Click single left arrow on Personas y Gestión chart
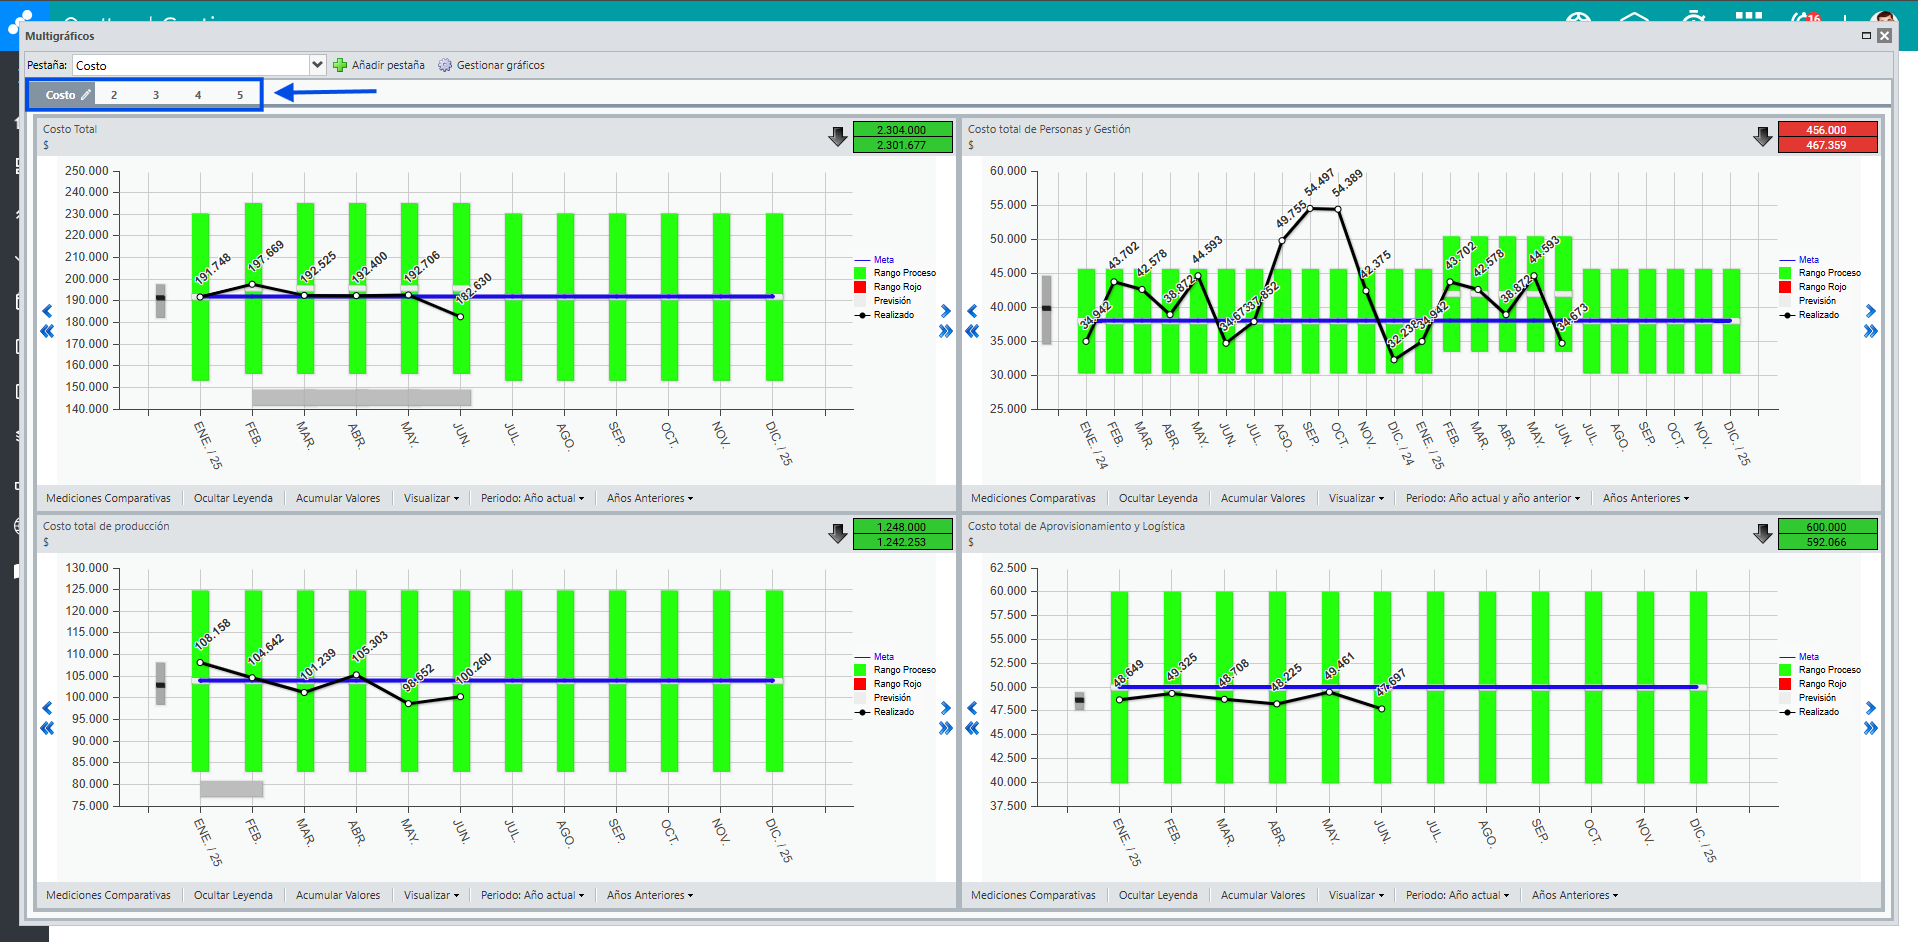The height and width of the screenshot is (942, 1918). click(x=972, y=311)
